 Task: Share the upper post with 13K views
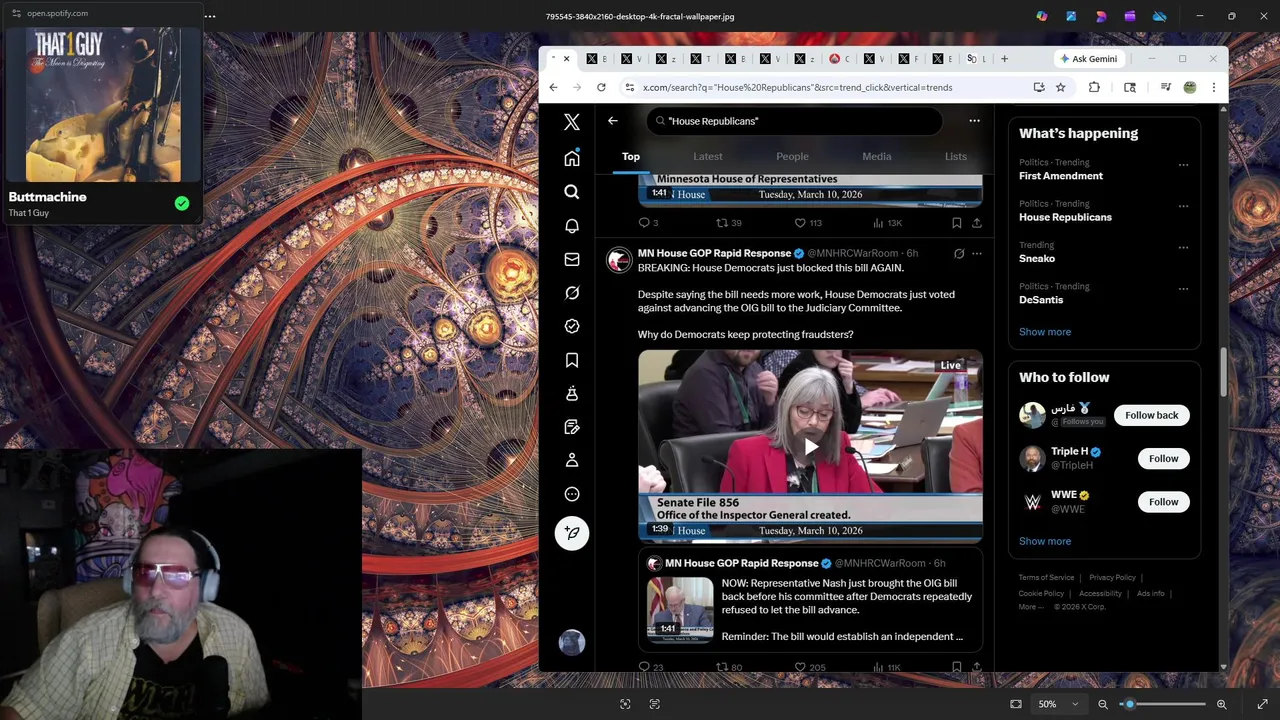[x=977, y=223]
